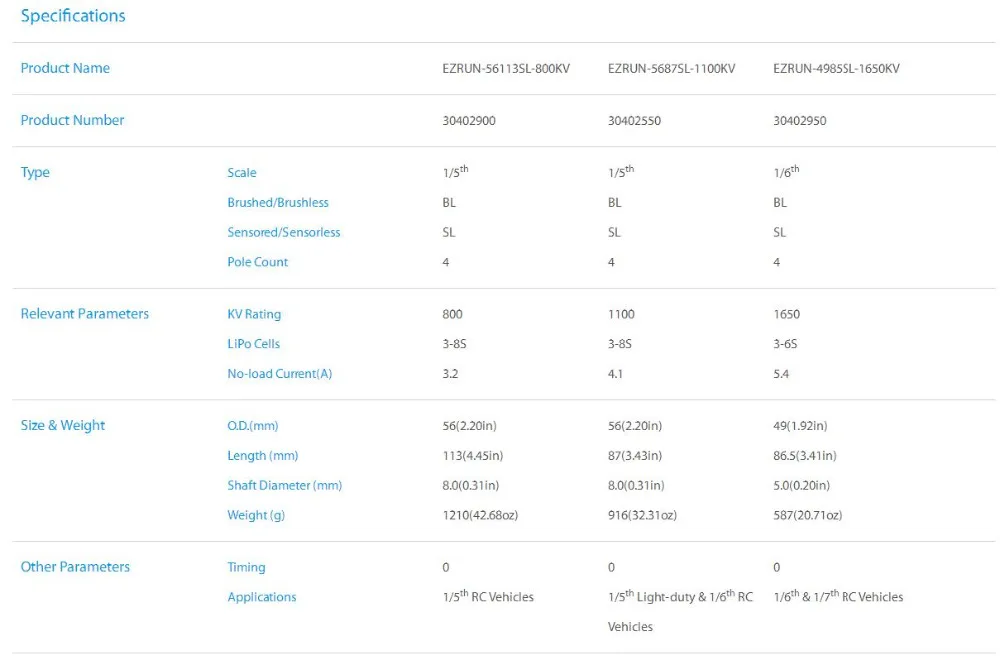Click weight value 1210(42.68oz)

click(x=480, y=515)
